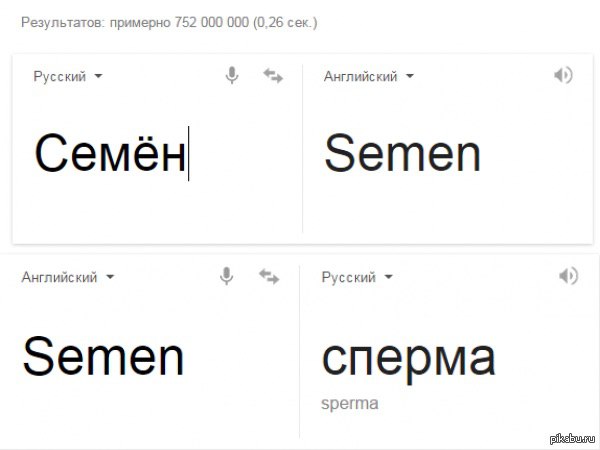Click the pikabu.ru watermark
600x450 pixels.
click(572, 438)
